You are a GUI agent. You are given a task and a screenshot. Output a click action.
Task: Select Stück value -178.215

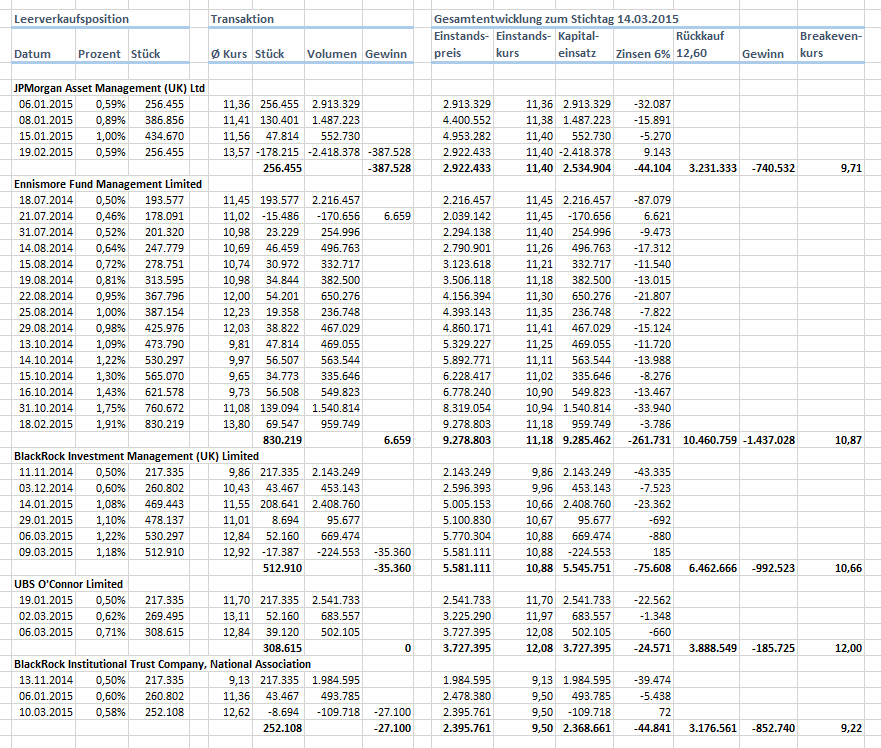click(278, 152)
